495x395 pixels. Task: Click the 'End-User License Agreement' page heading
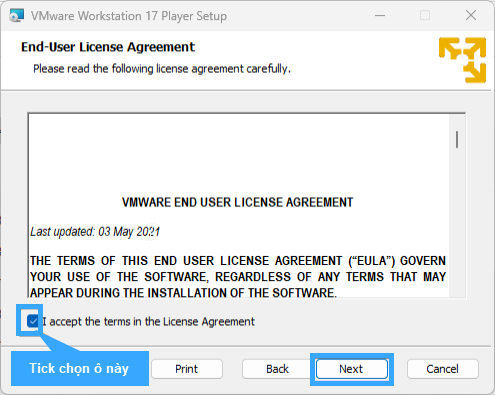pos(108,47)
